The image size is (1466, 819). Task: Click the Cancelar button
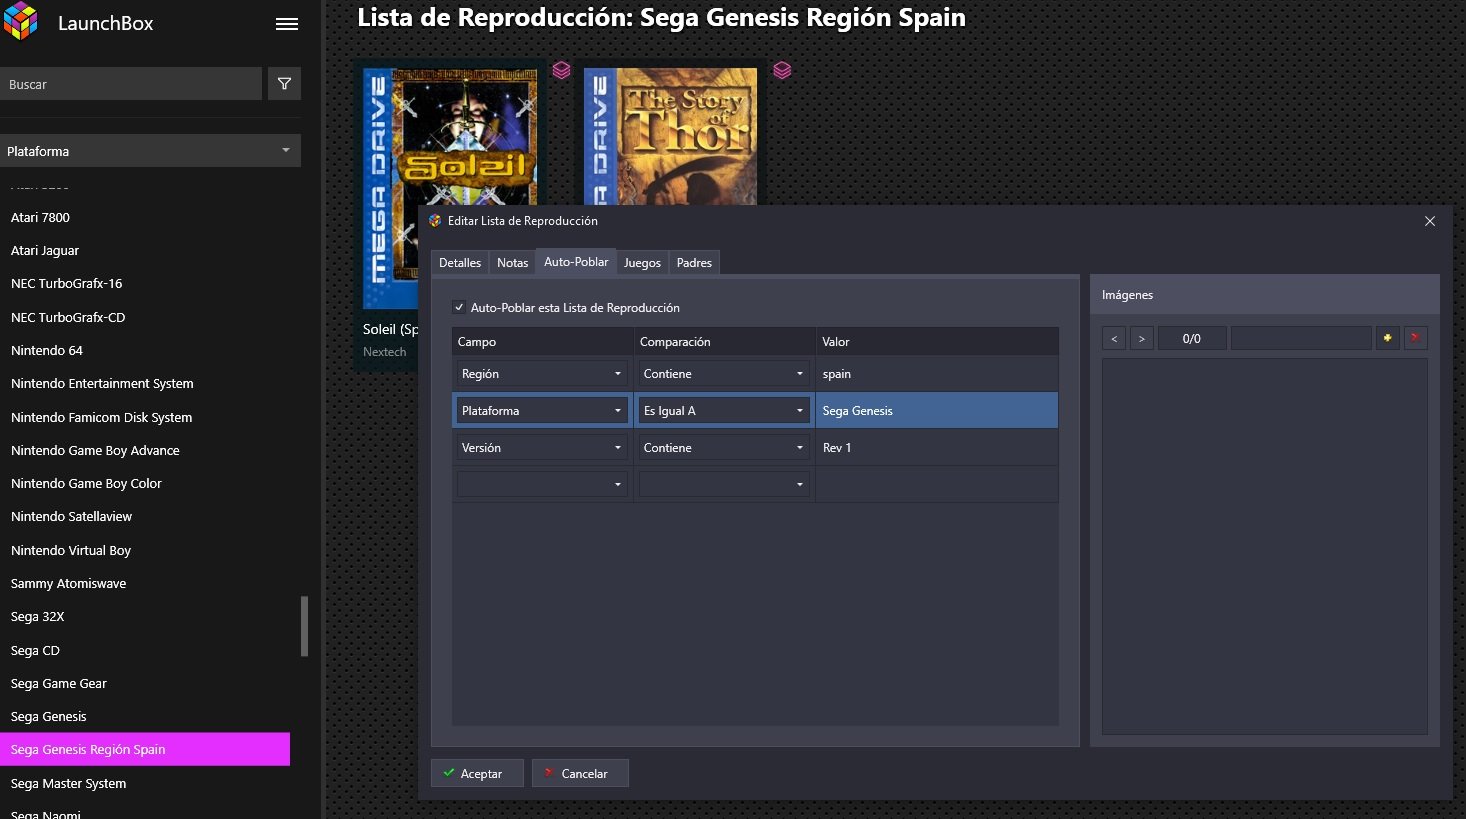580,773
